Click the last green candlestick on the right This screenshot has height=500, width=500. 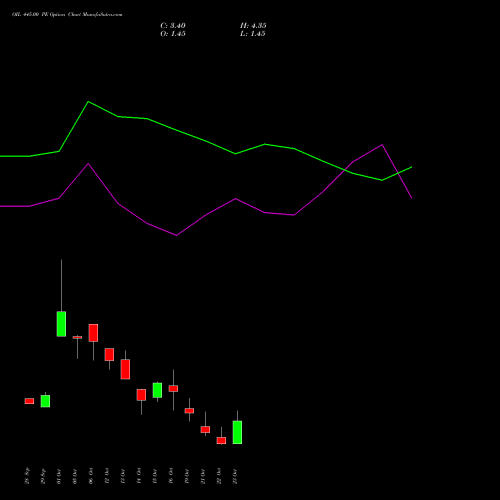[x=237, y=432]
